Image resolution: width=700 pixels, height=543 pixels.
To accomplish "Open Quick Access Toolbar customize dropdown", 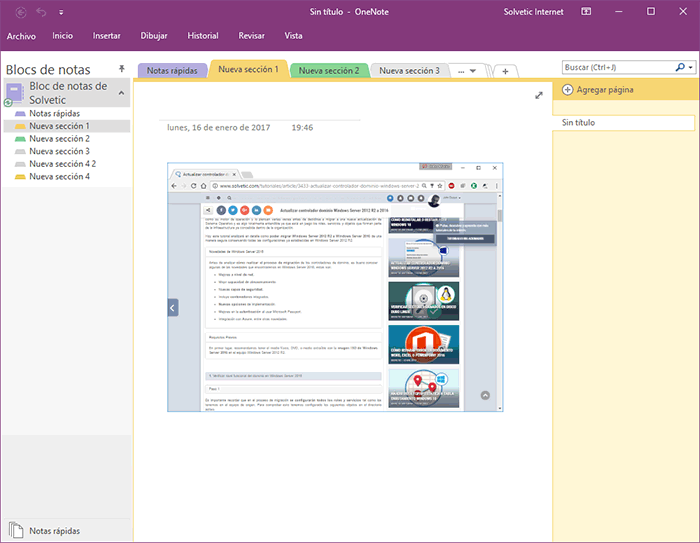I will 61,13.
